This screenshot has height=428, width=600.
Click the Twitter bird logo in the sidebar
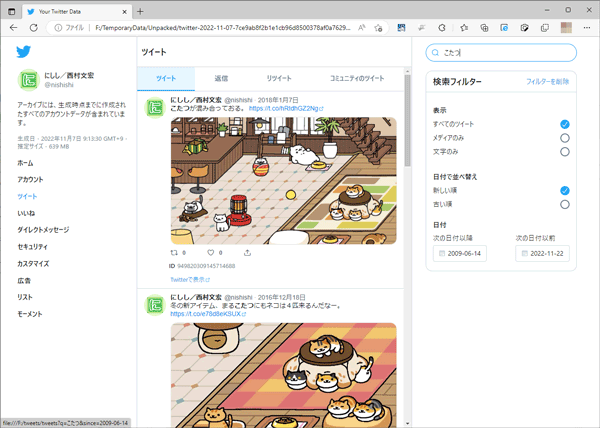[23, 52]
